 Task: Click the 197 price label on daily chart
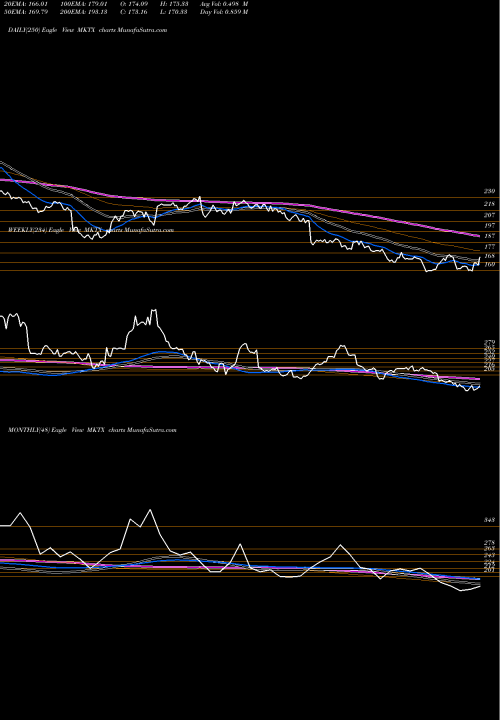coord(489,225)
